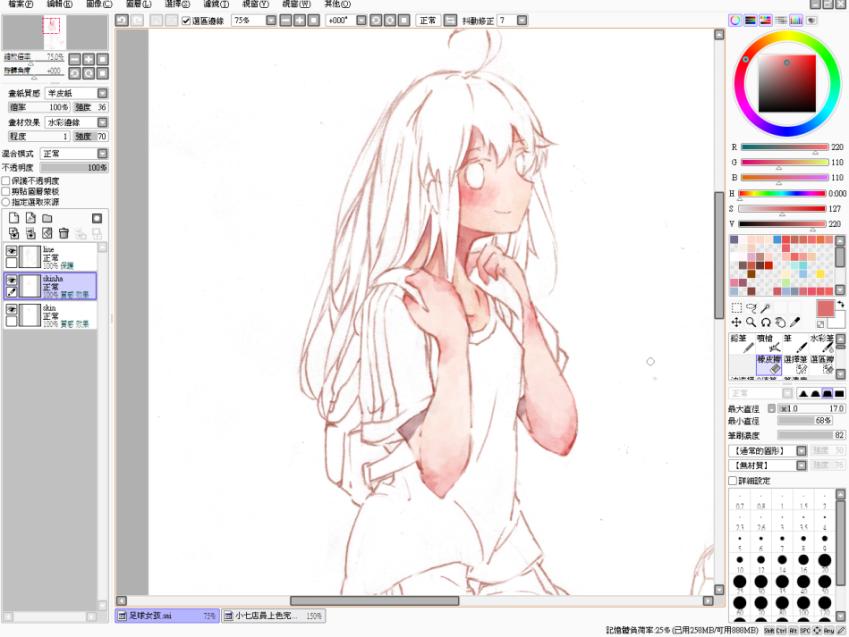Open the 混合模式 blend mode dropdown
849x637 pixels.
tap(102, 154)
